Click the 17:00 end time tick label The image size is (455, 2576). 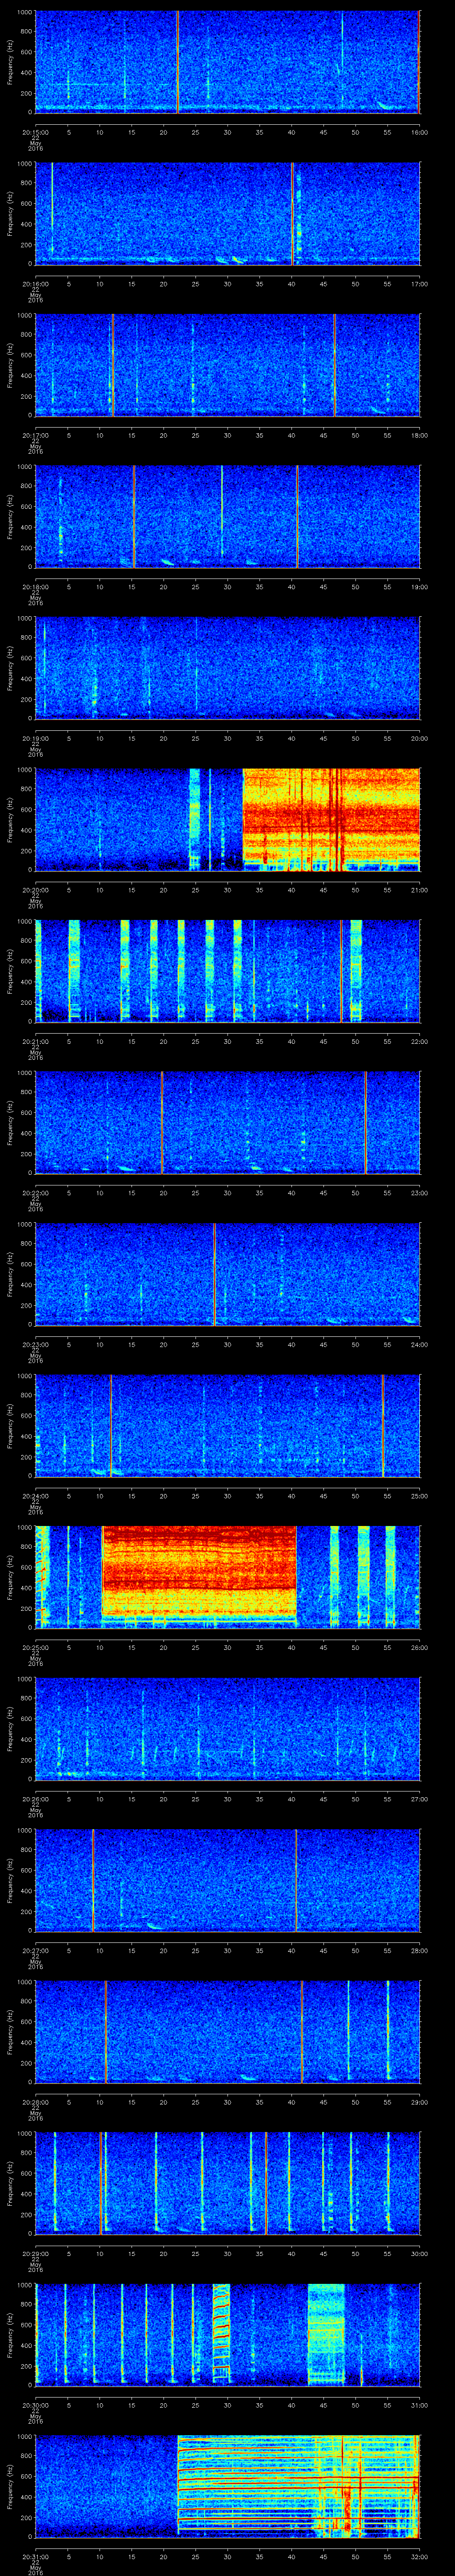point(419,284)
